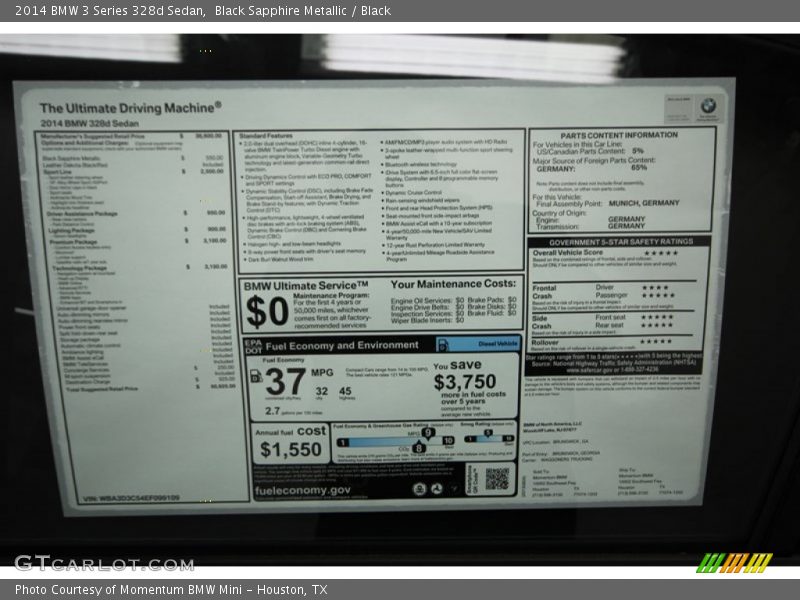Click 'MUNICH, GERMANY' assembly point text
The height and width of the screenshot is (600, 800).
pos(644,203)
